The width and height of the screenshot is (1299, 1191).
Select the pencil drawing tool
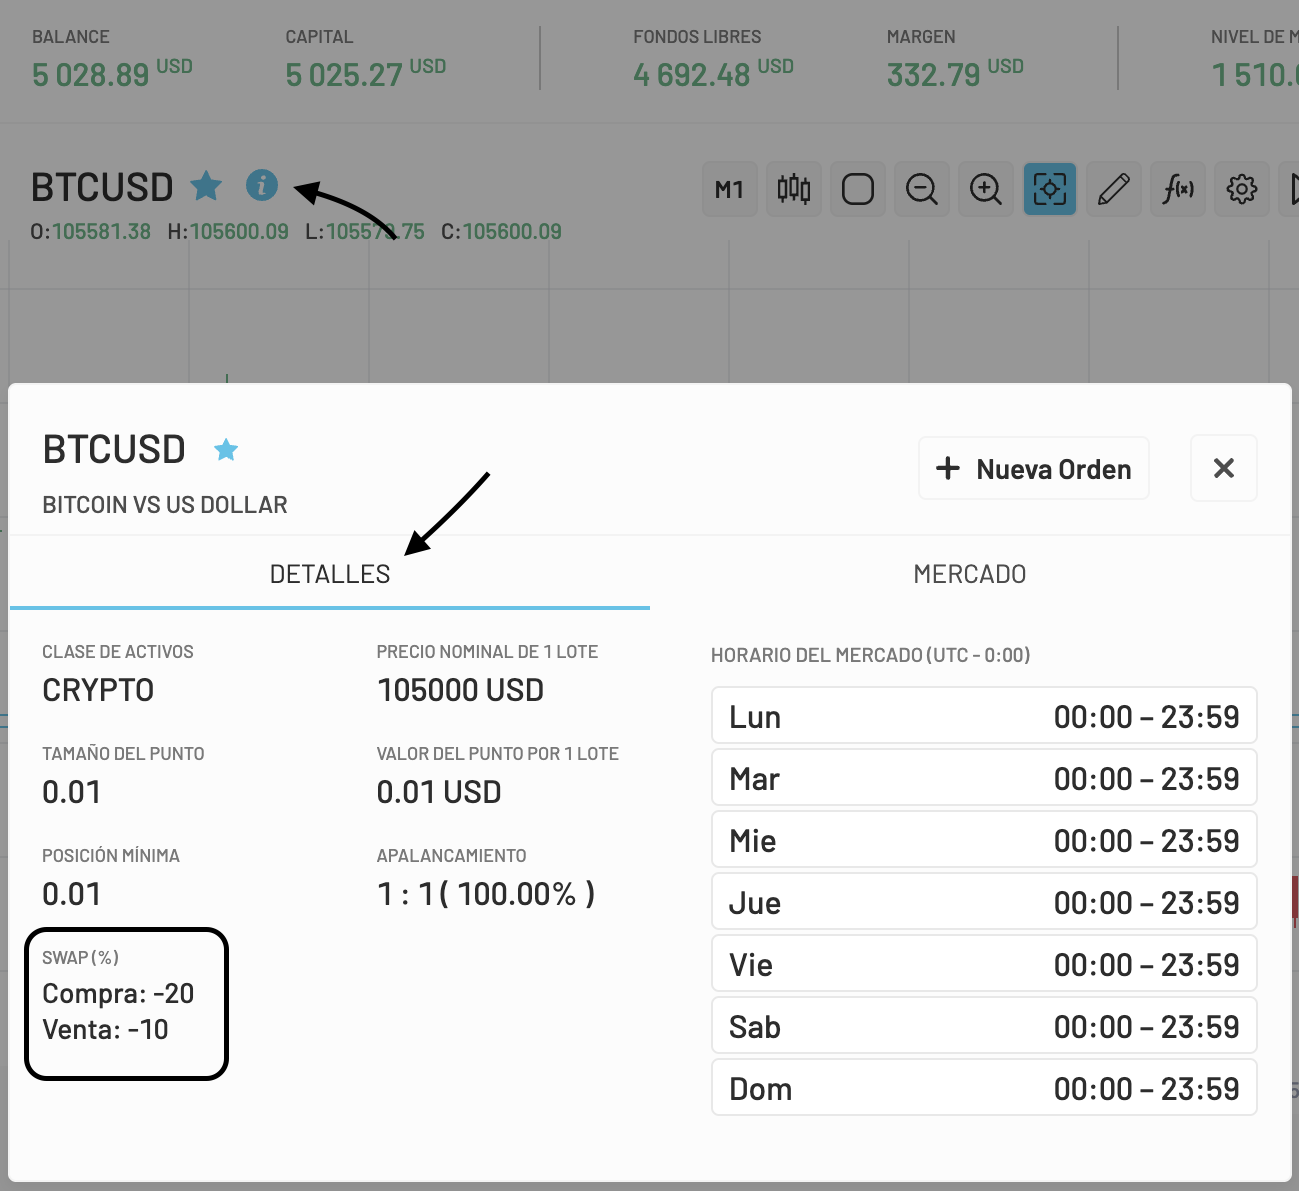tap(1114, 189)
